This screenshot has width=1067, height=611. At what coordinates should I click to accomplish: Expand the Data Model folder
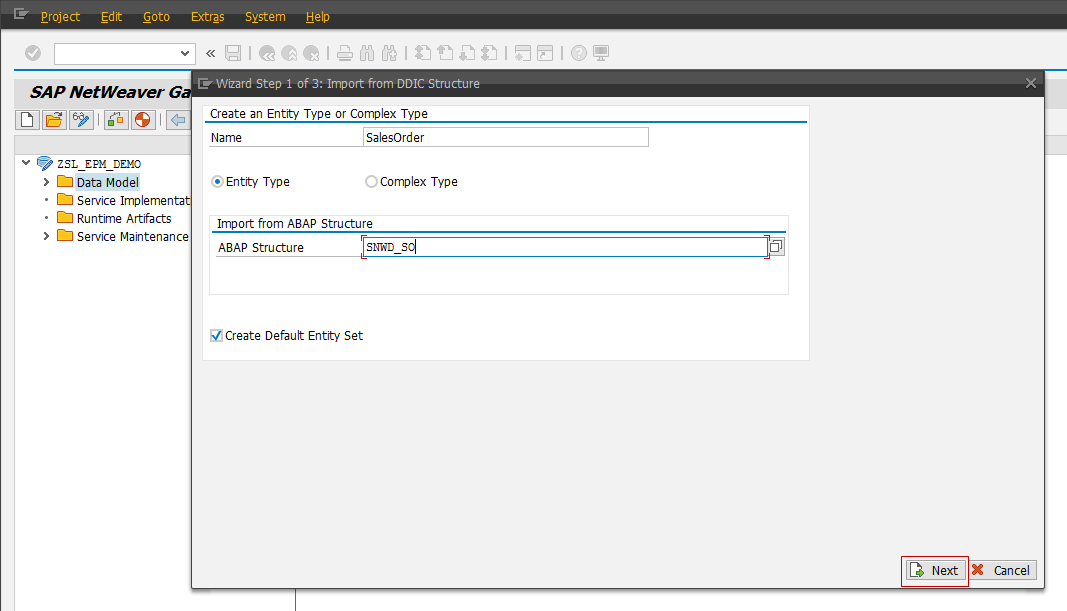(45, 181)
